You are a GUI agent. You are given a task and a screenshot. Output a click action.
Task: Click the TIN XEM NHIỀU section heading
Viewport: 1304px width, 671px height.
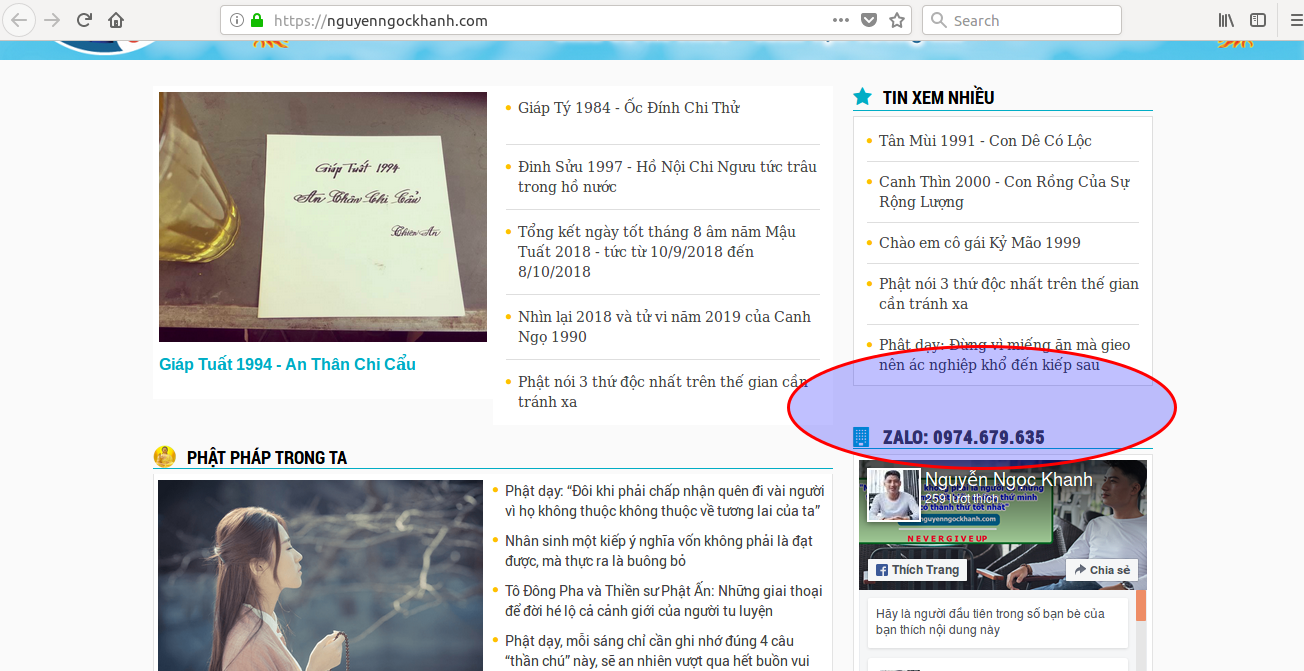(x=938, y=97)
